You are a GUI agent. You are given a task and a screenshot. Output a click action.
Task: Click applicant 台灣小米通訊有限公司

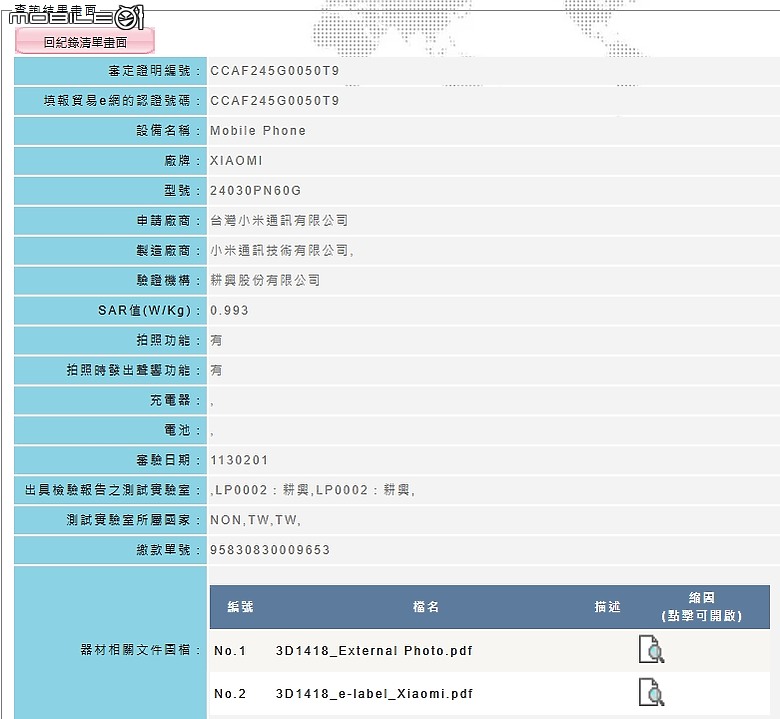(279, 220)
